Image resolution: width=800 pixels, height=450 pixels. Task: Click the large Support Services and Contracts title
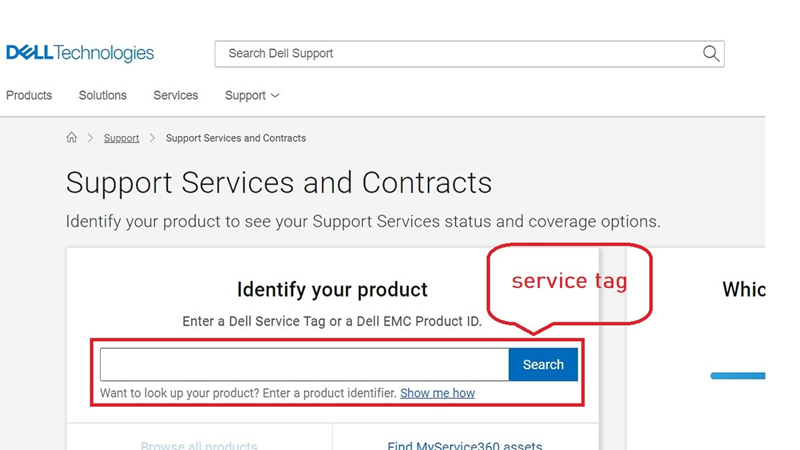tap(279, 183)
